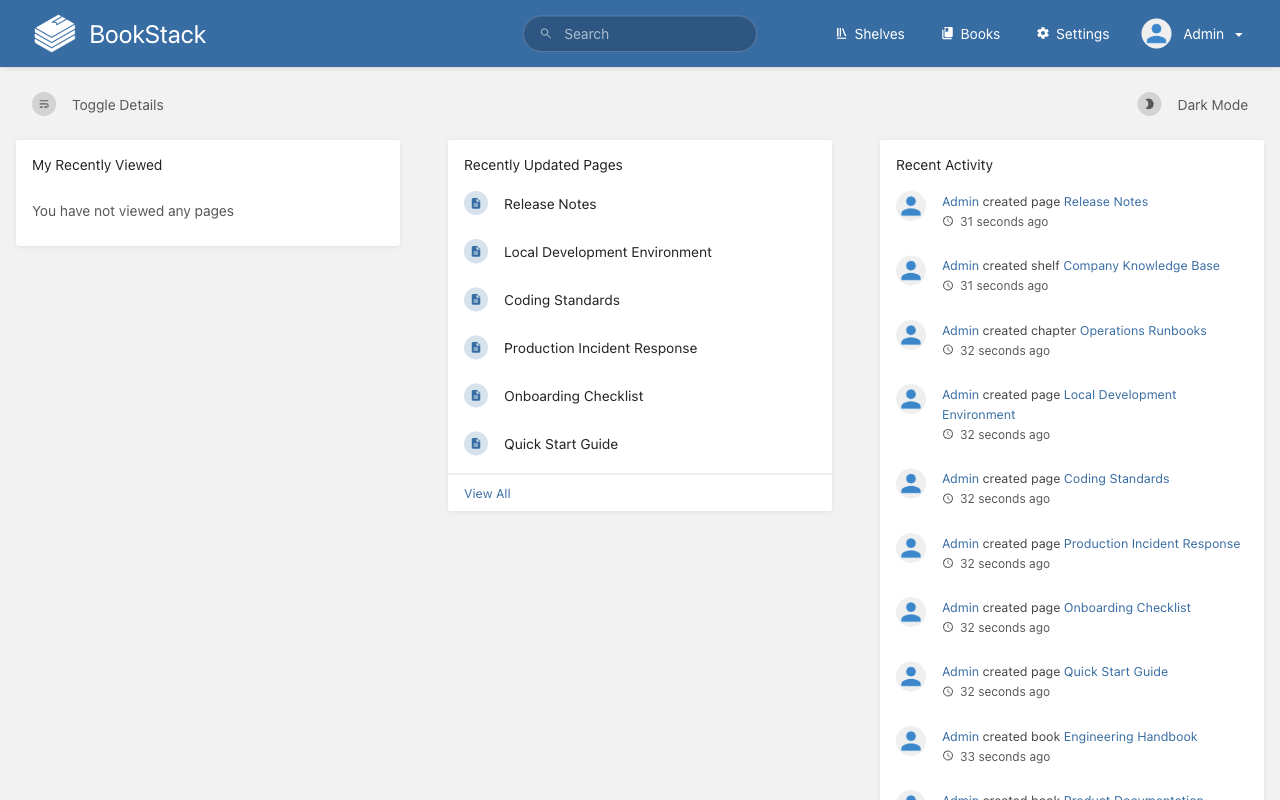Open Release Notes link in Recent Activity

[x=1106, y=201]
